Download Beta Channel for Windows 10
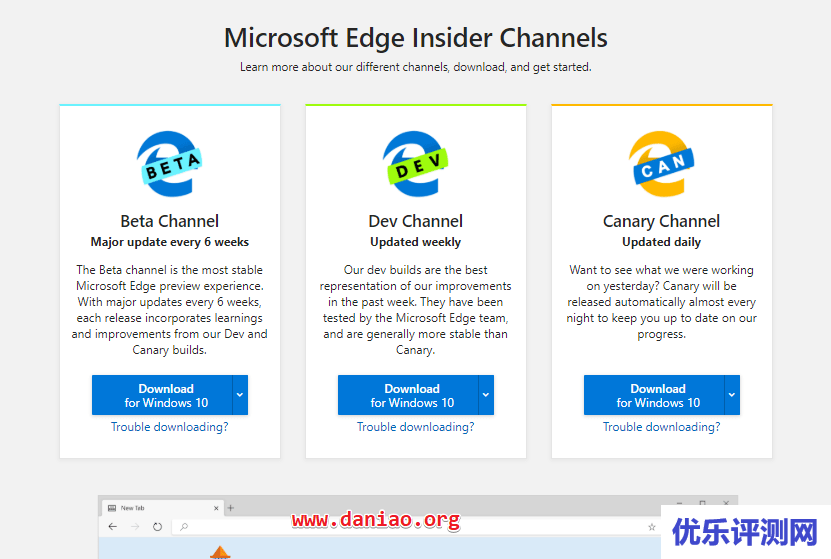Viewport: 831px width, 559px height. [162, 395]
